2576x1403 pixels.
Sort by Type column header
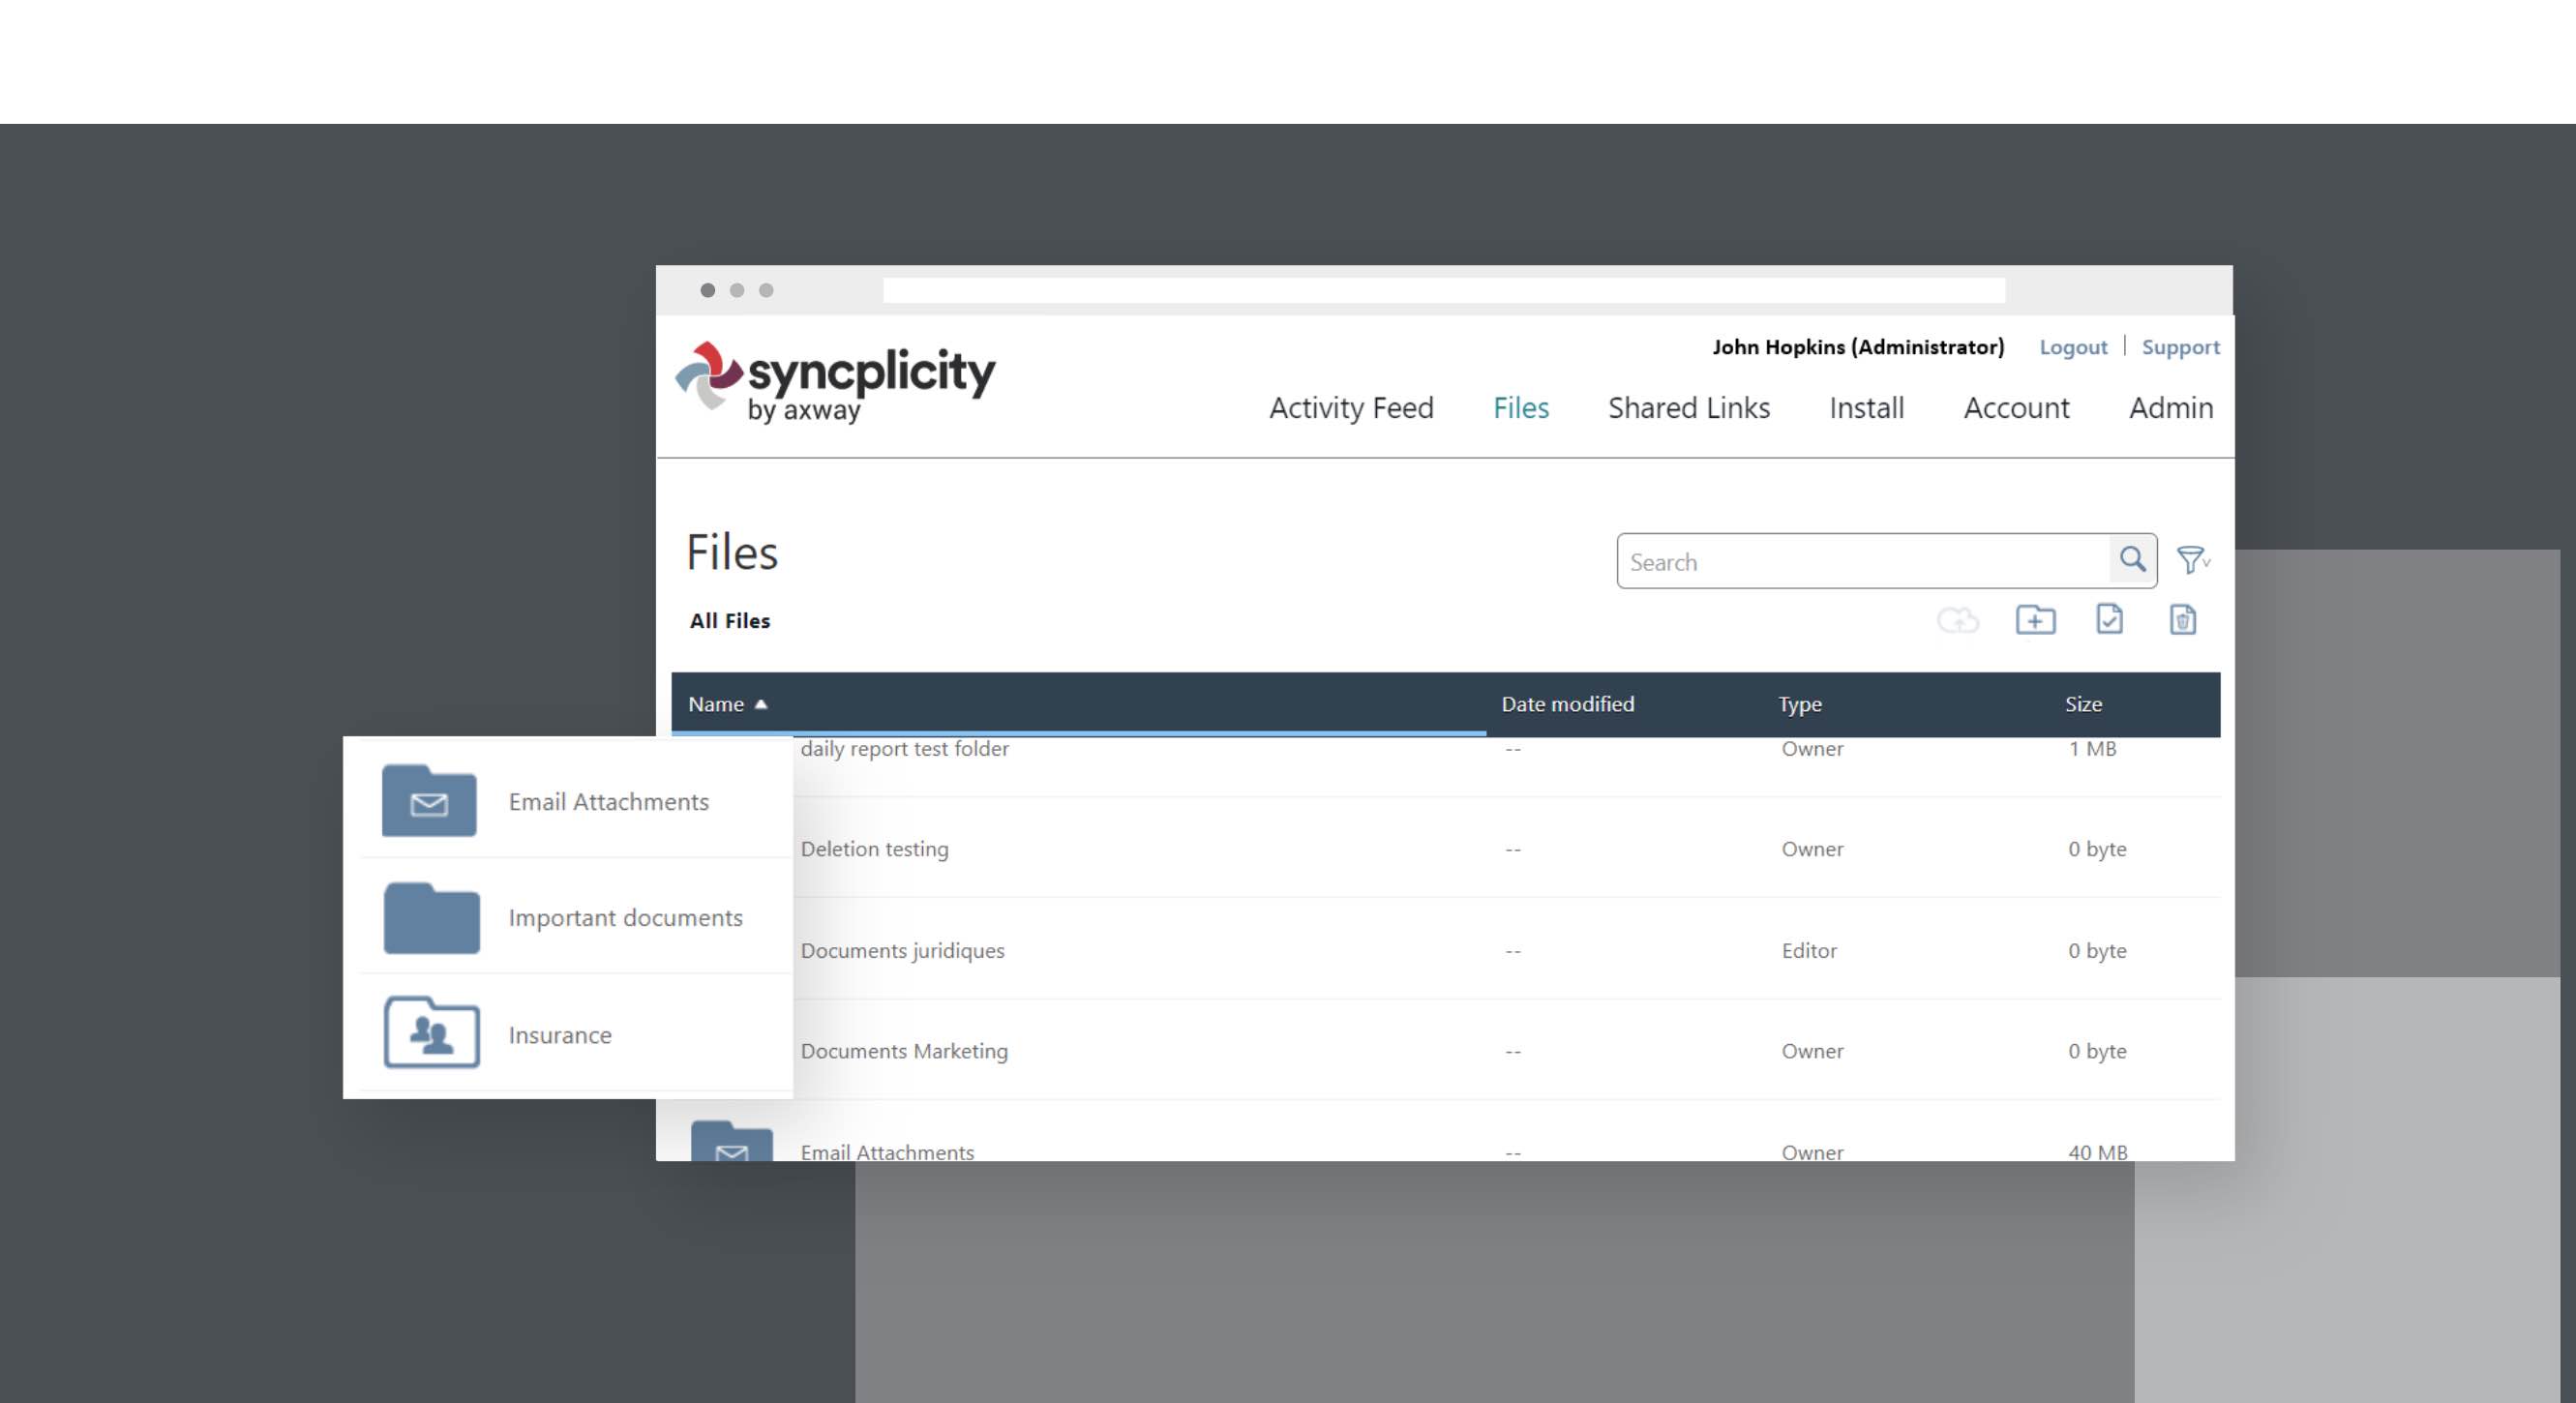tap(1800, 704)
